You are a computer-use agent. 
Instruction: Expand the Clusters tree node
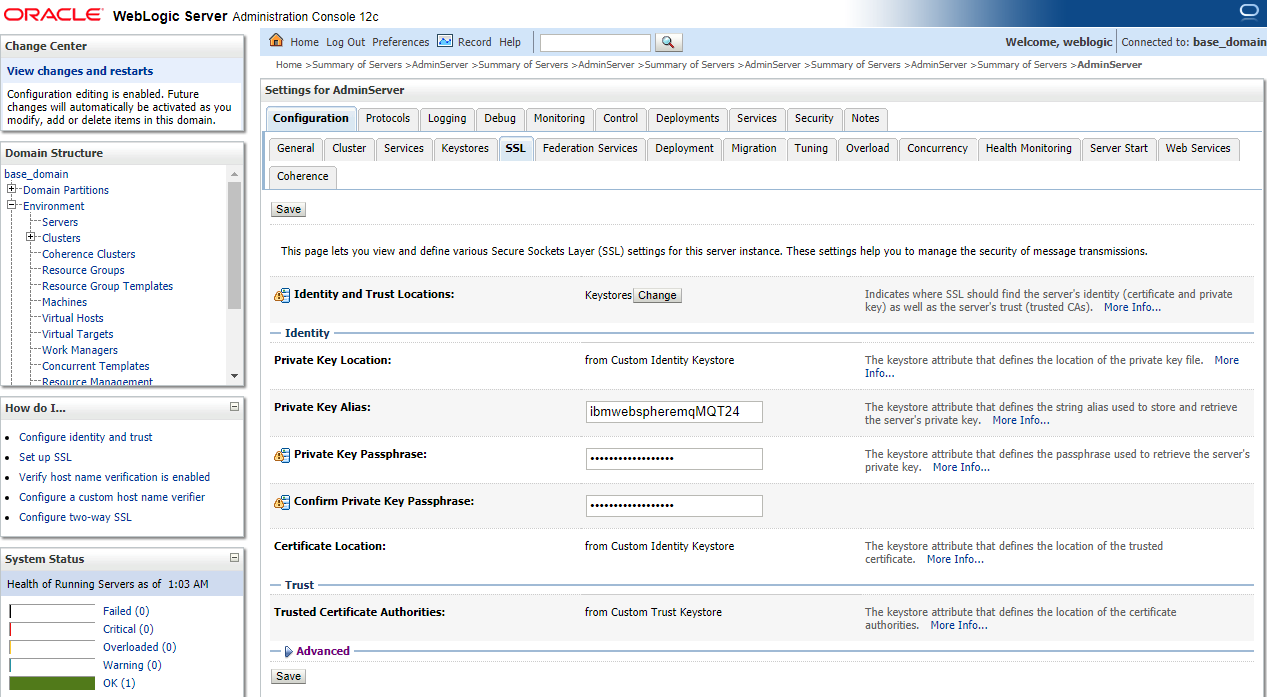tap(31, 237)
